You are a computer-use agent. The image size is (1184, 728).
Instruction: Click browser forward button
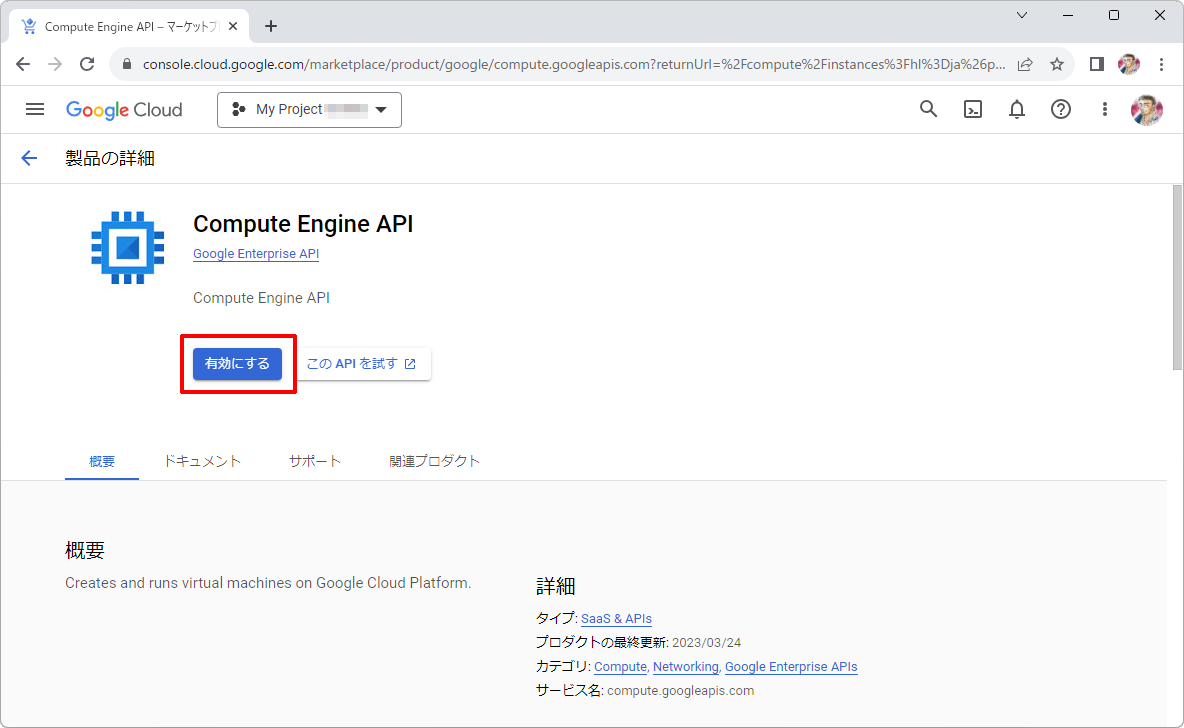(55, 64)
